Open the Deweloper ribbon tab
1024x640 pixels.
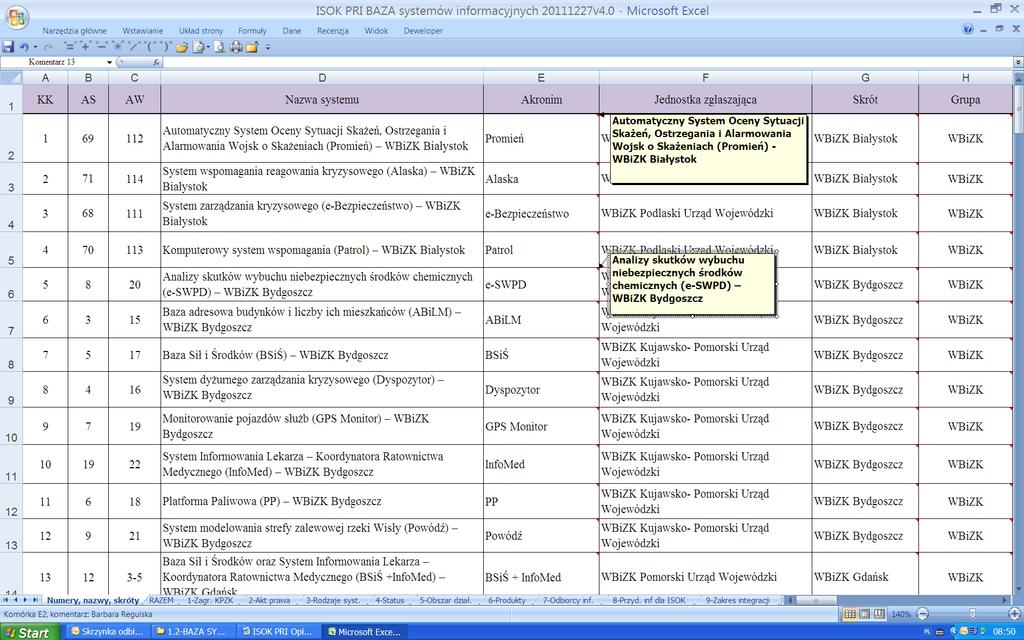click(x=423, y=31)
